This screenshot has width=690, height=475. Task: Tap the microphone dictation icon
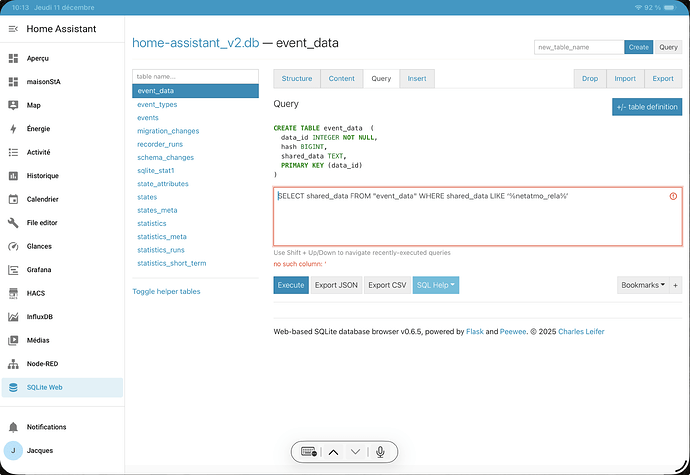381,452
